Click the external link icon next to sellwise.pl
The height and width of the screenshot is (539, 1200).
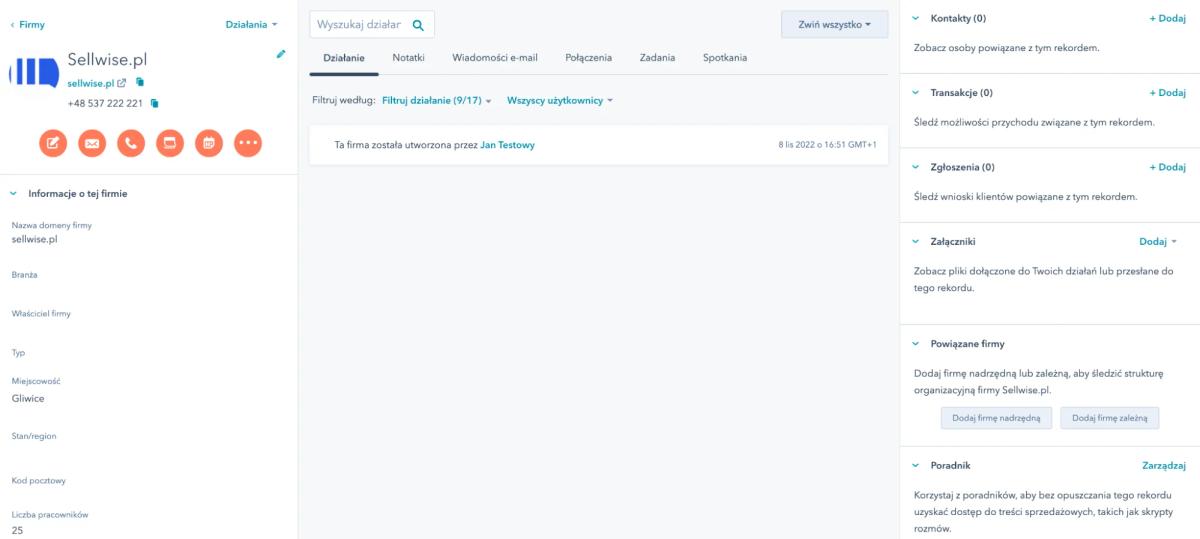[122, 83]
